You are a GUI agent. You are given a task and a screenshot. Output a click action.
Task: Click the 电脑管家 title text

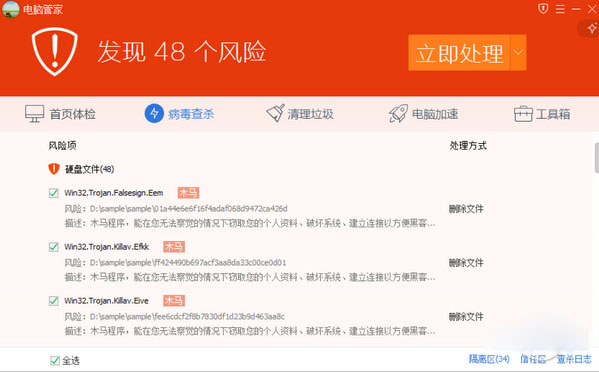click(x=43, y=10)
